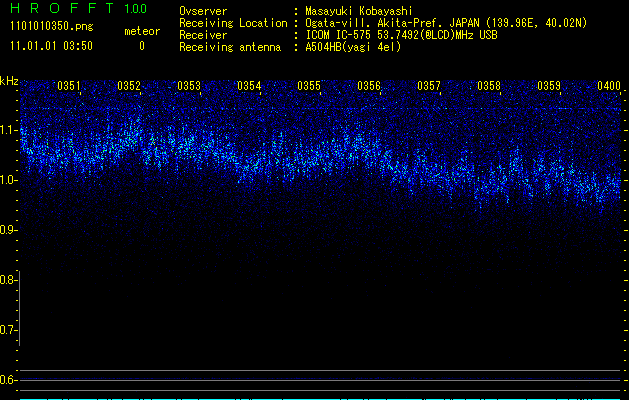This screenshot has height=400, width=629.
Task: Click the Ovserver label
Action: (203, 11)
